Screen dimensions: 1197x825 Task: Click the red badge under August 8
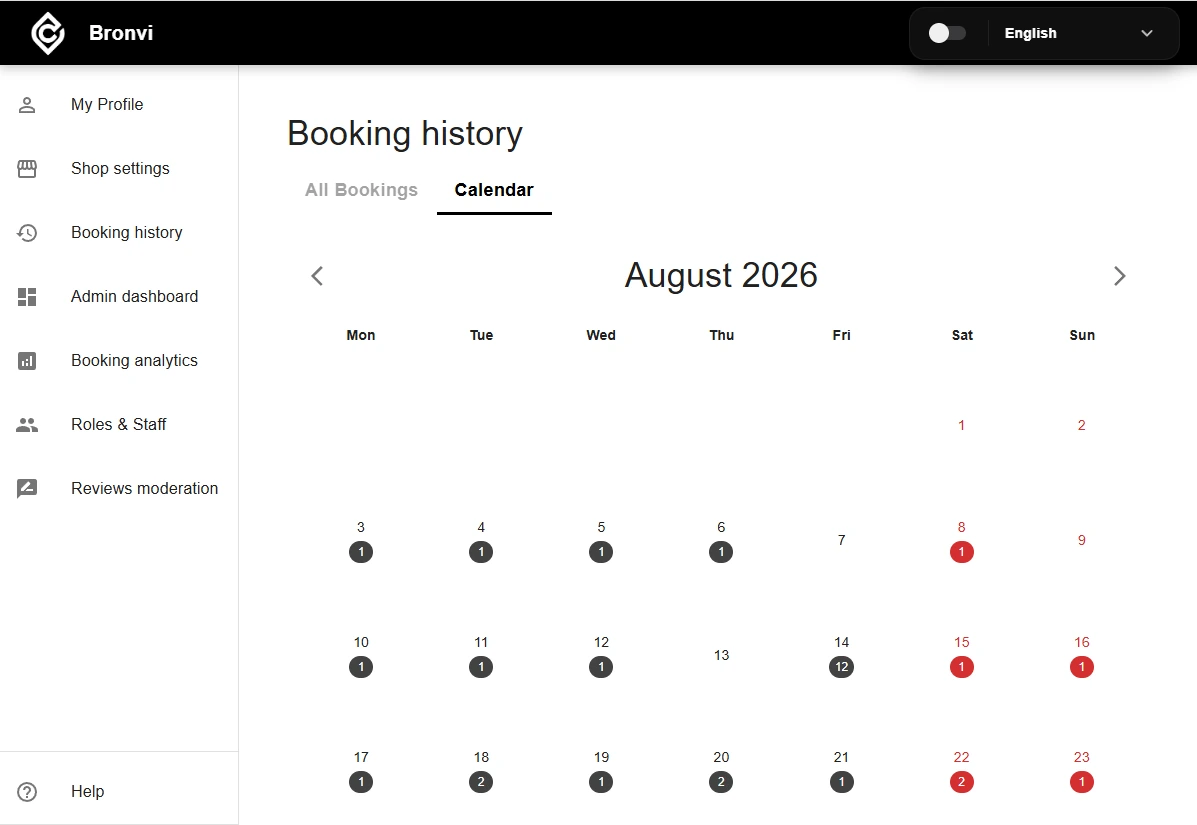tap(961, 552)
